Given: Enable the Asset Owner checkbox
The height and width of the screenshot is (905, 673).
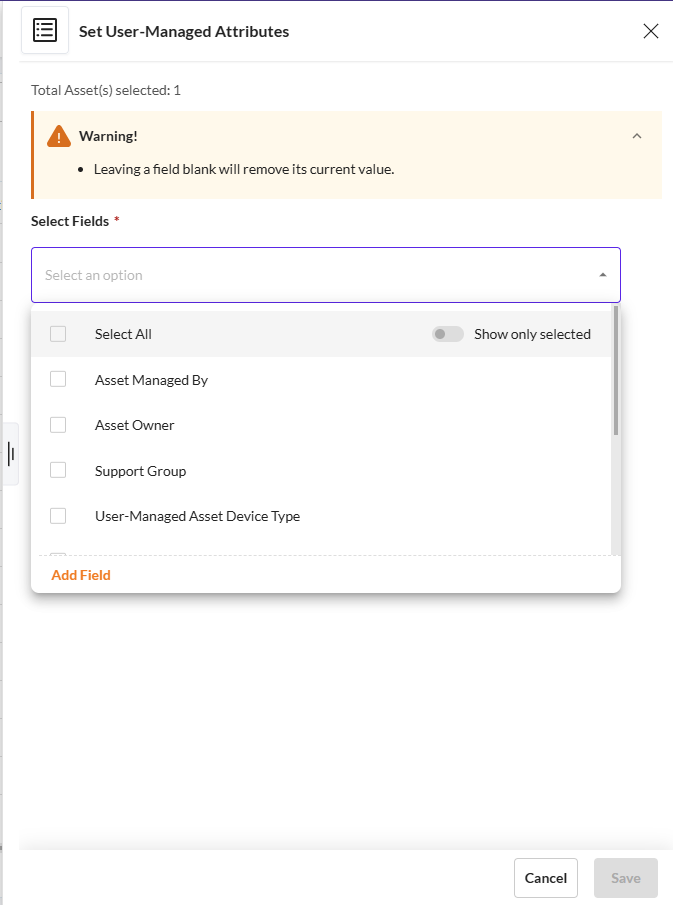Looking at the screenshot, I should click(58, 425).
